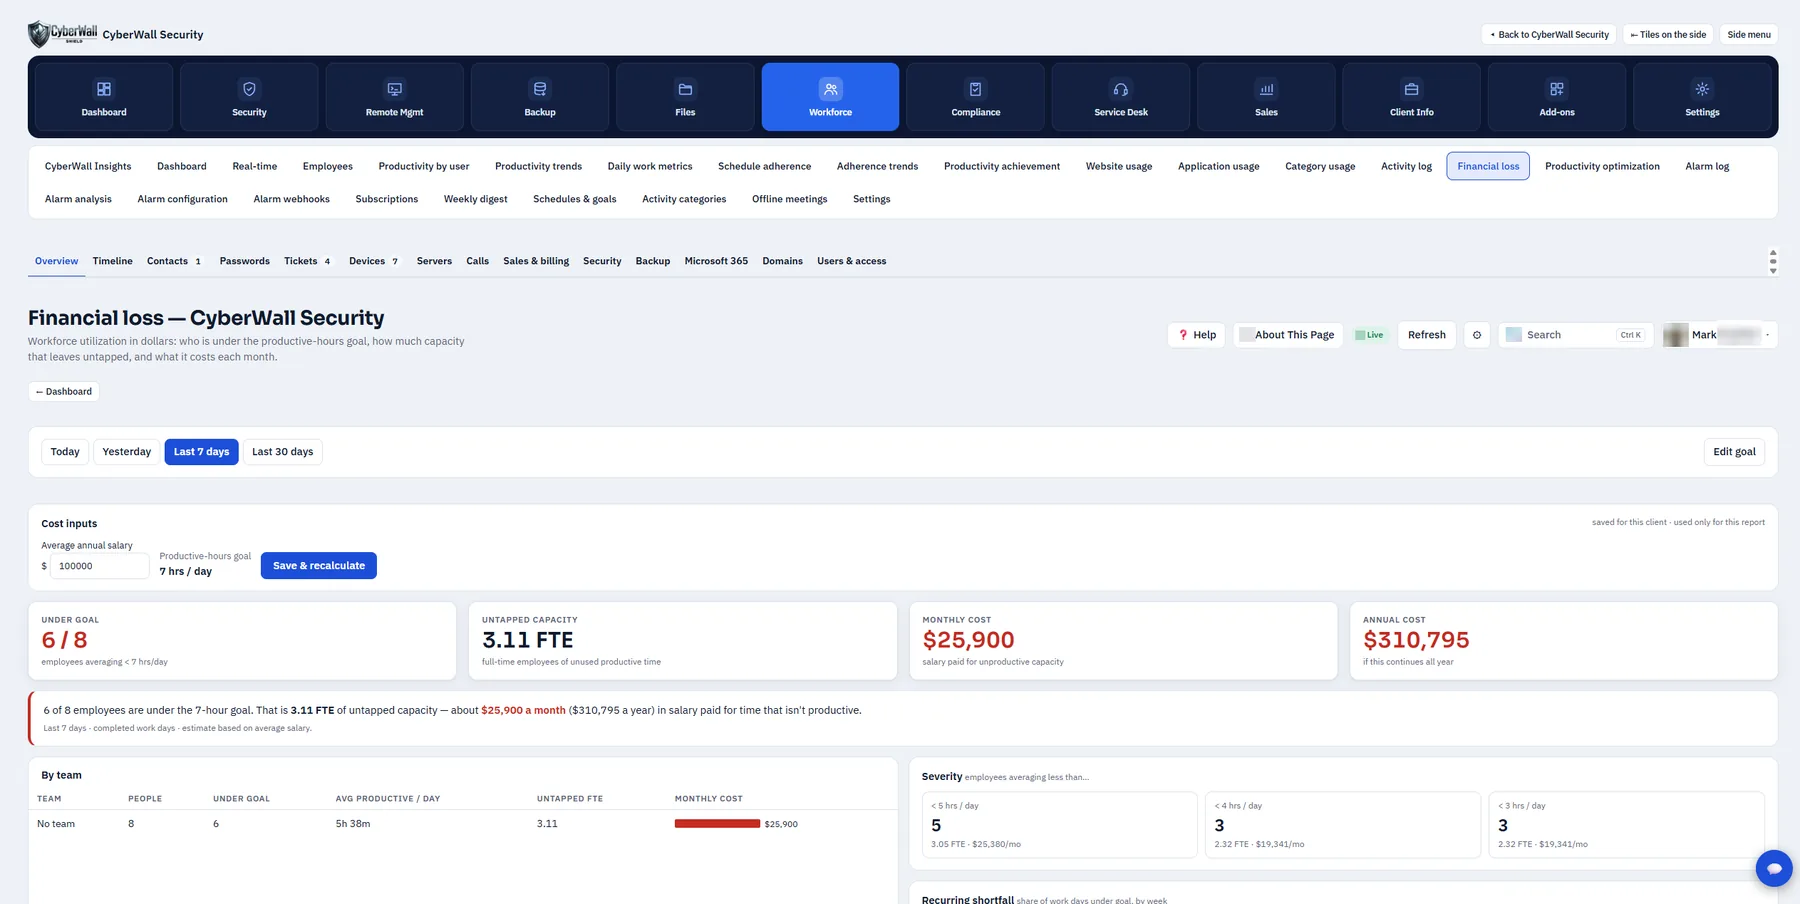
Task: Click the Search box
Action: [1576, 335]
